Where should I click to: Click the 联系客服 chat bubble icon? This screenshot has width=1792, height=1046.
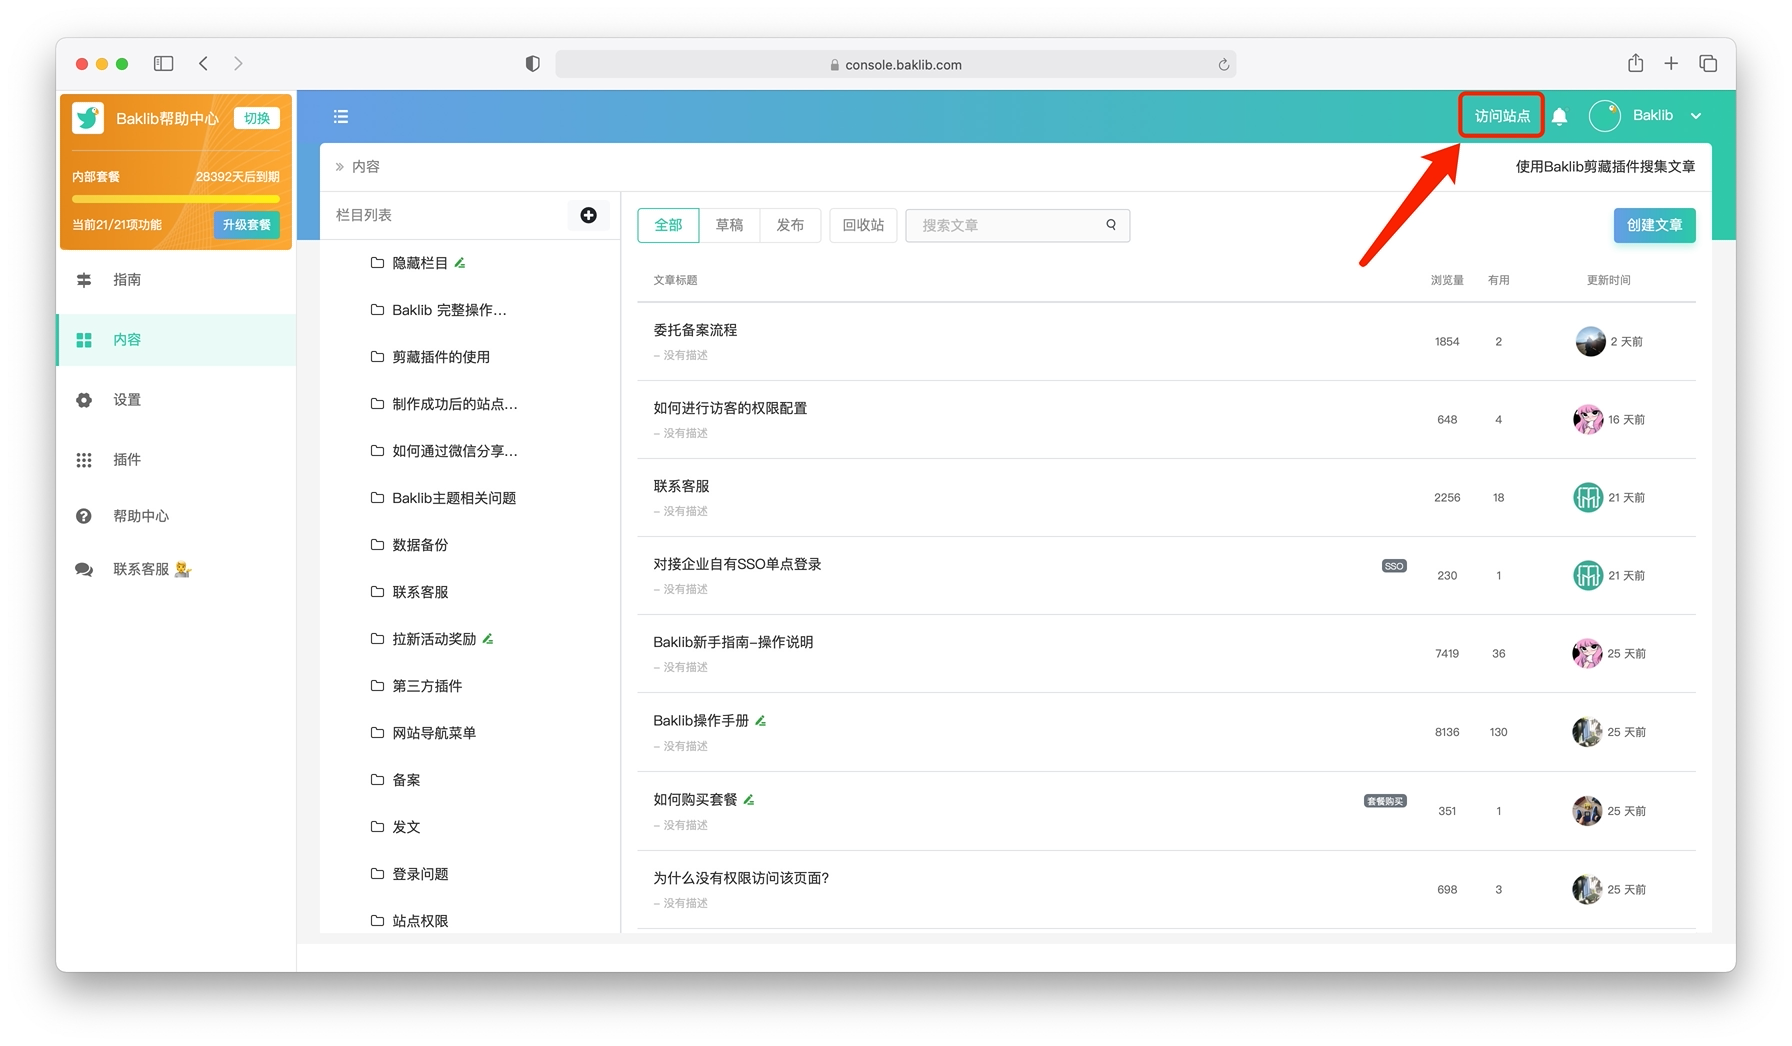[x=84, y=570]
